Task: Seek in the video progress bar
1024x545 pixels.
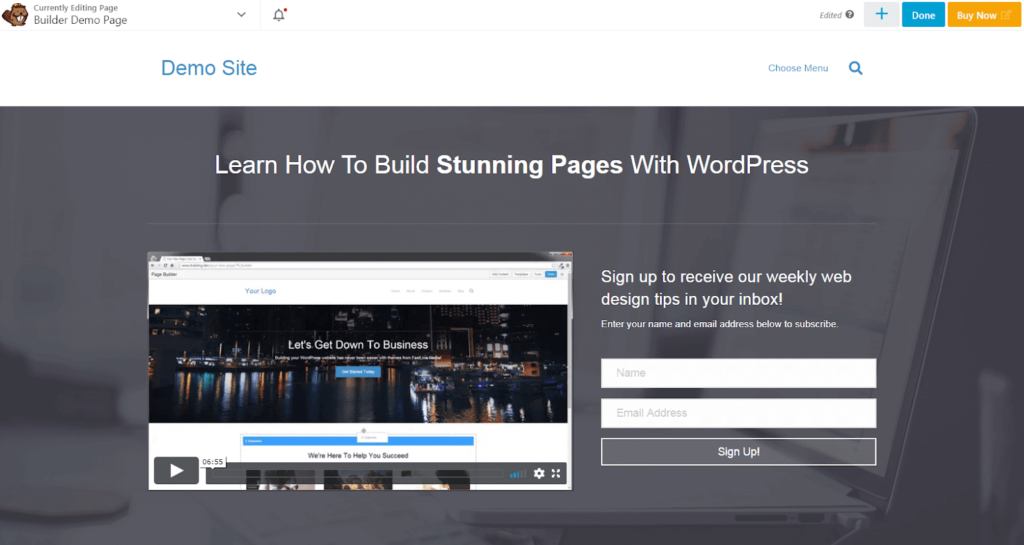Action: 360,474
